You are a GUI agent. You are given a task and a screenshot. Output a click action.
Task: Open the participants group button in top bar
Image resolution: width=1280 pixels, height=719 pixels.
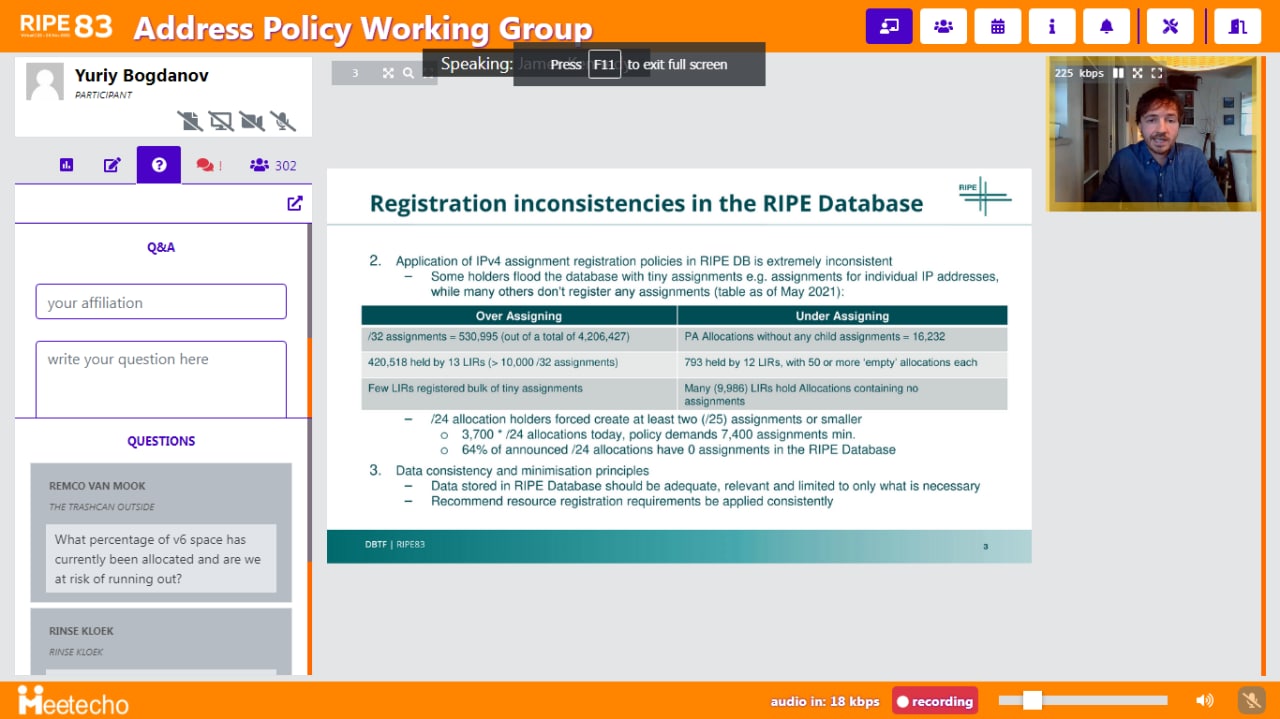[943, 26]
